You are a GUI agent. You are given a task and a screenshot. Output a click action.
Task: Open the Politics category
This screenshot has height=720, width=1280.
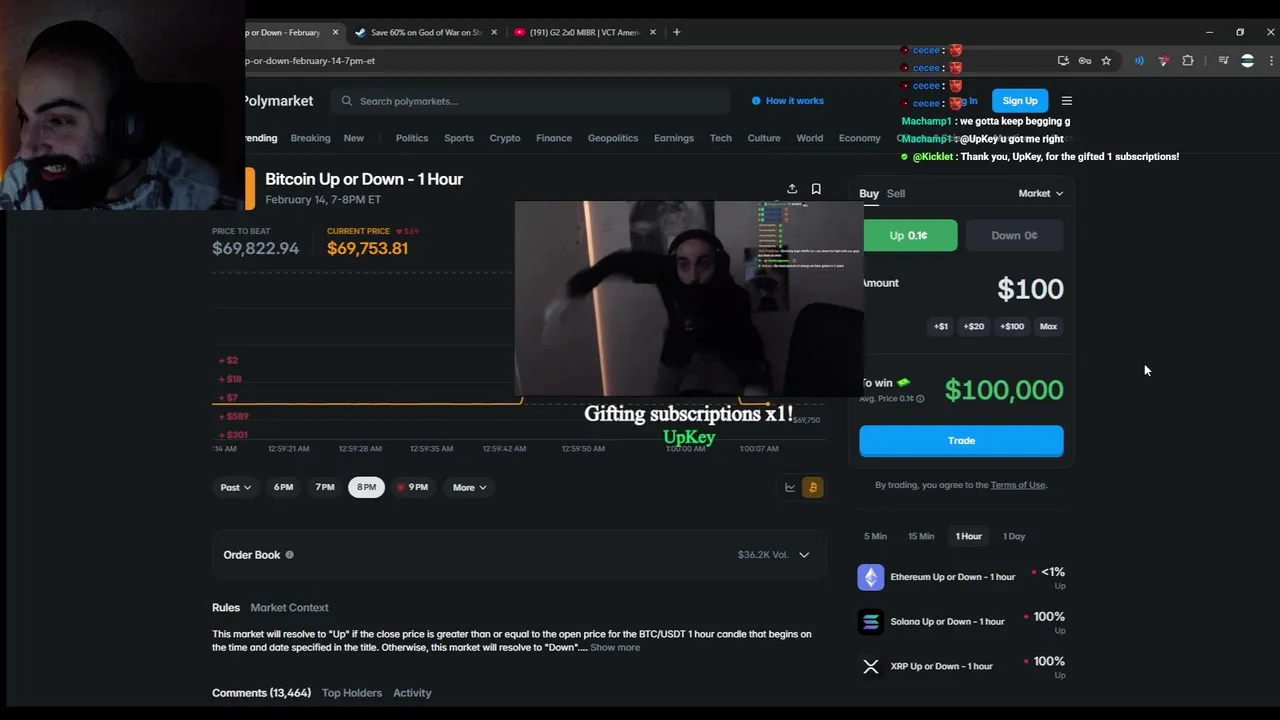tap(412, 138)
